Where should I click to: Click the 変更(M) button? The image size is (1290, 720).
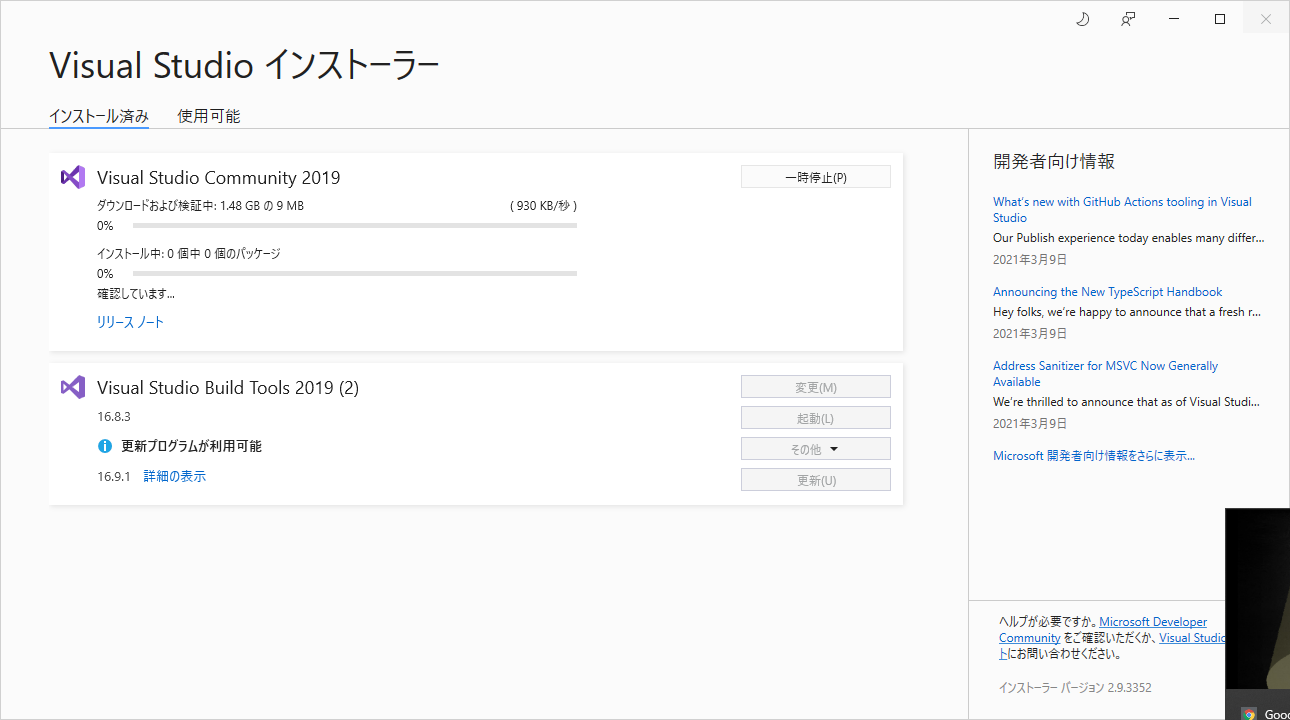[816, 387]
